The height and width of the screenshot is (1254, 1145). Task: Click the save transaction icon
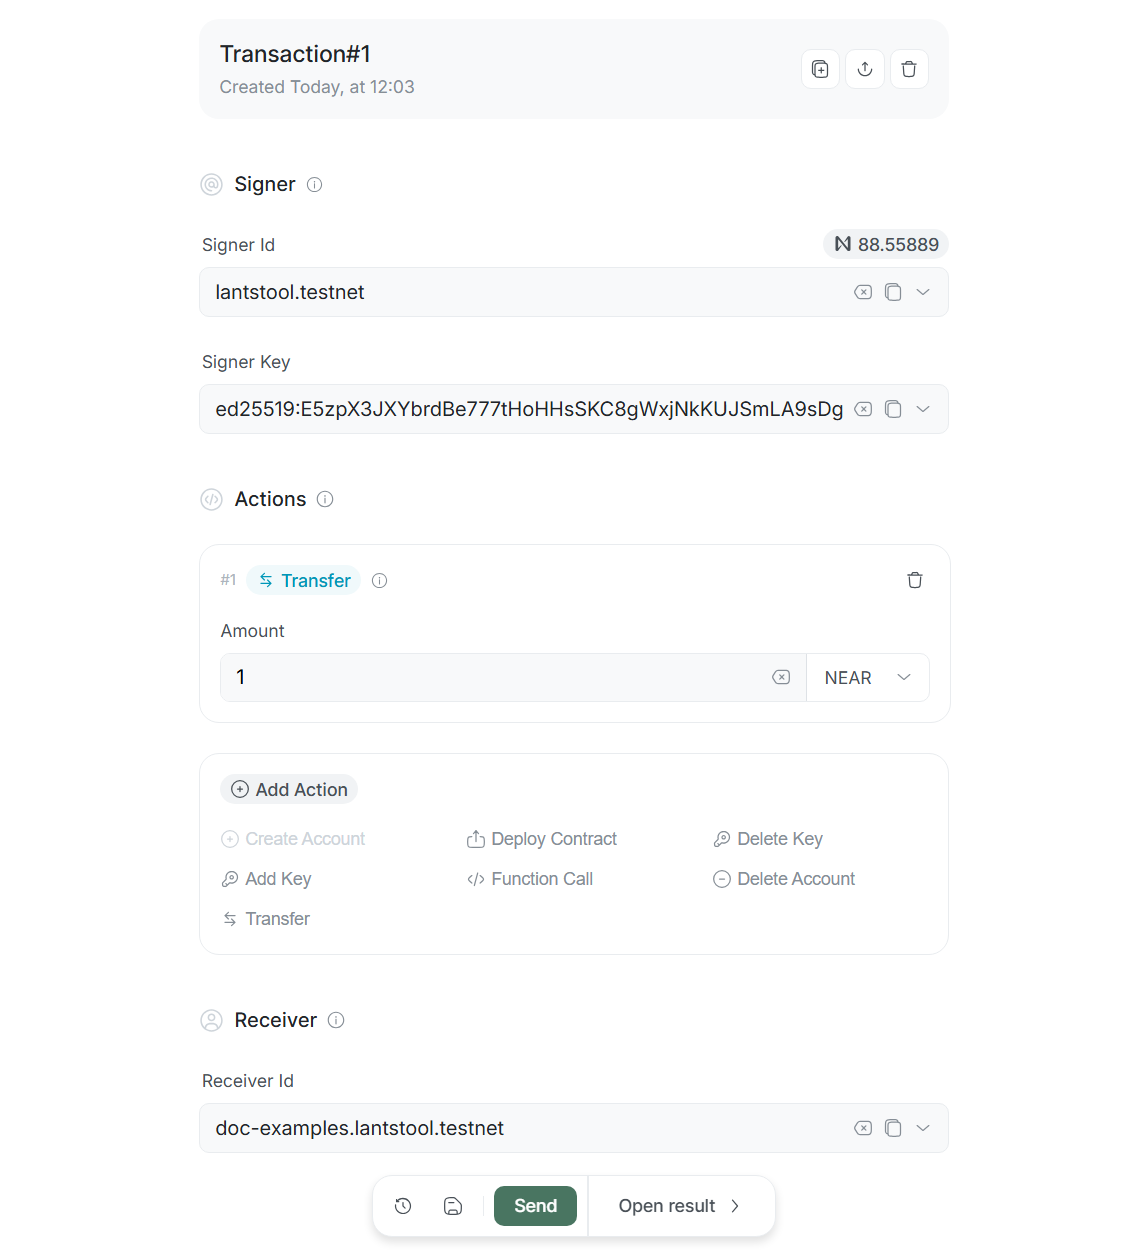[453, 1206]
